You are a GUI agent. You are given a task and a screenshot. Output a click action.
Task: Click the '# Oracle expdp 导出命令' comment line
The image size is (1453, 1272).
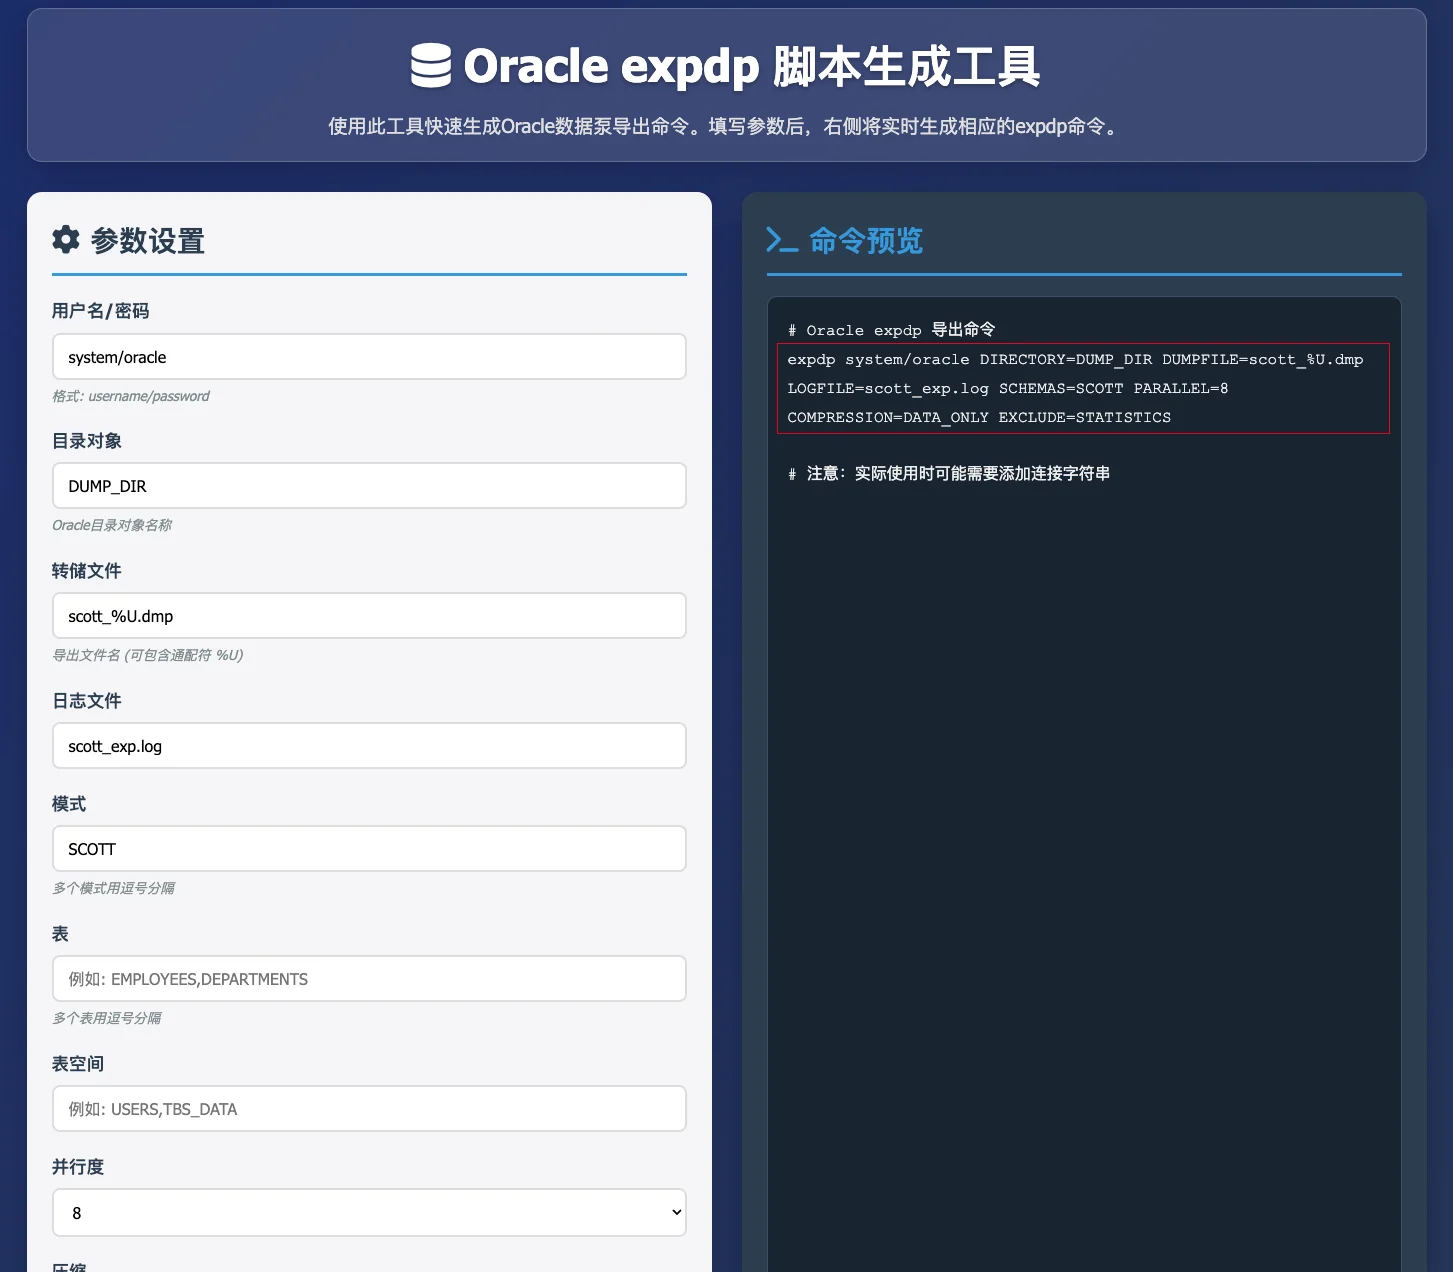coord(891,329)
